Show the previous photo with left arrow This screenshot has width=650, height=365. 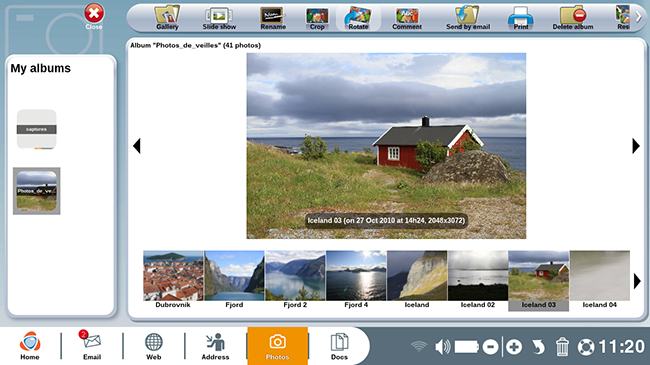pyautogui.click(x=137, y=146)
